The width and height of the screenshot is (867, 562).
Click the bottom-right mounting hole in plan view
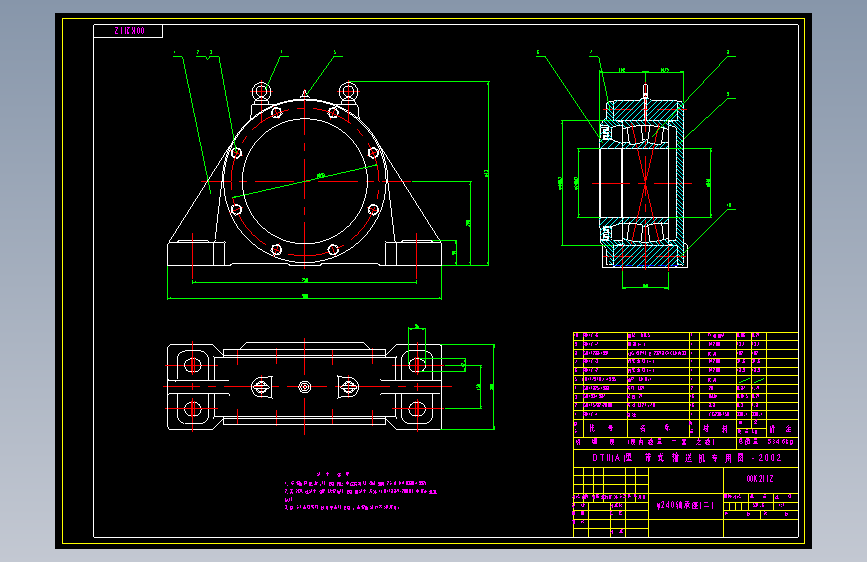[x=416, y=409]
